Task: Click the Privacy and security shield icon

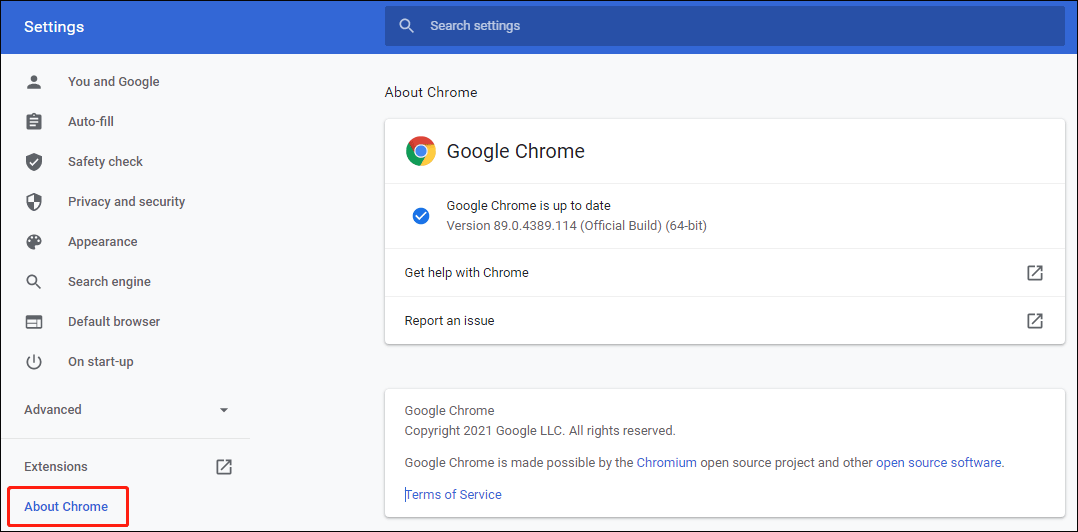Action: point(34,201)
